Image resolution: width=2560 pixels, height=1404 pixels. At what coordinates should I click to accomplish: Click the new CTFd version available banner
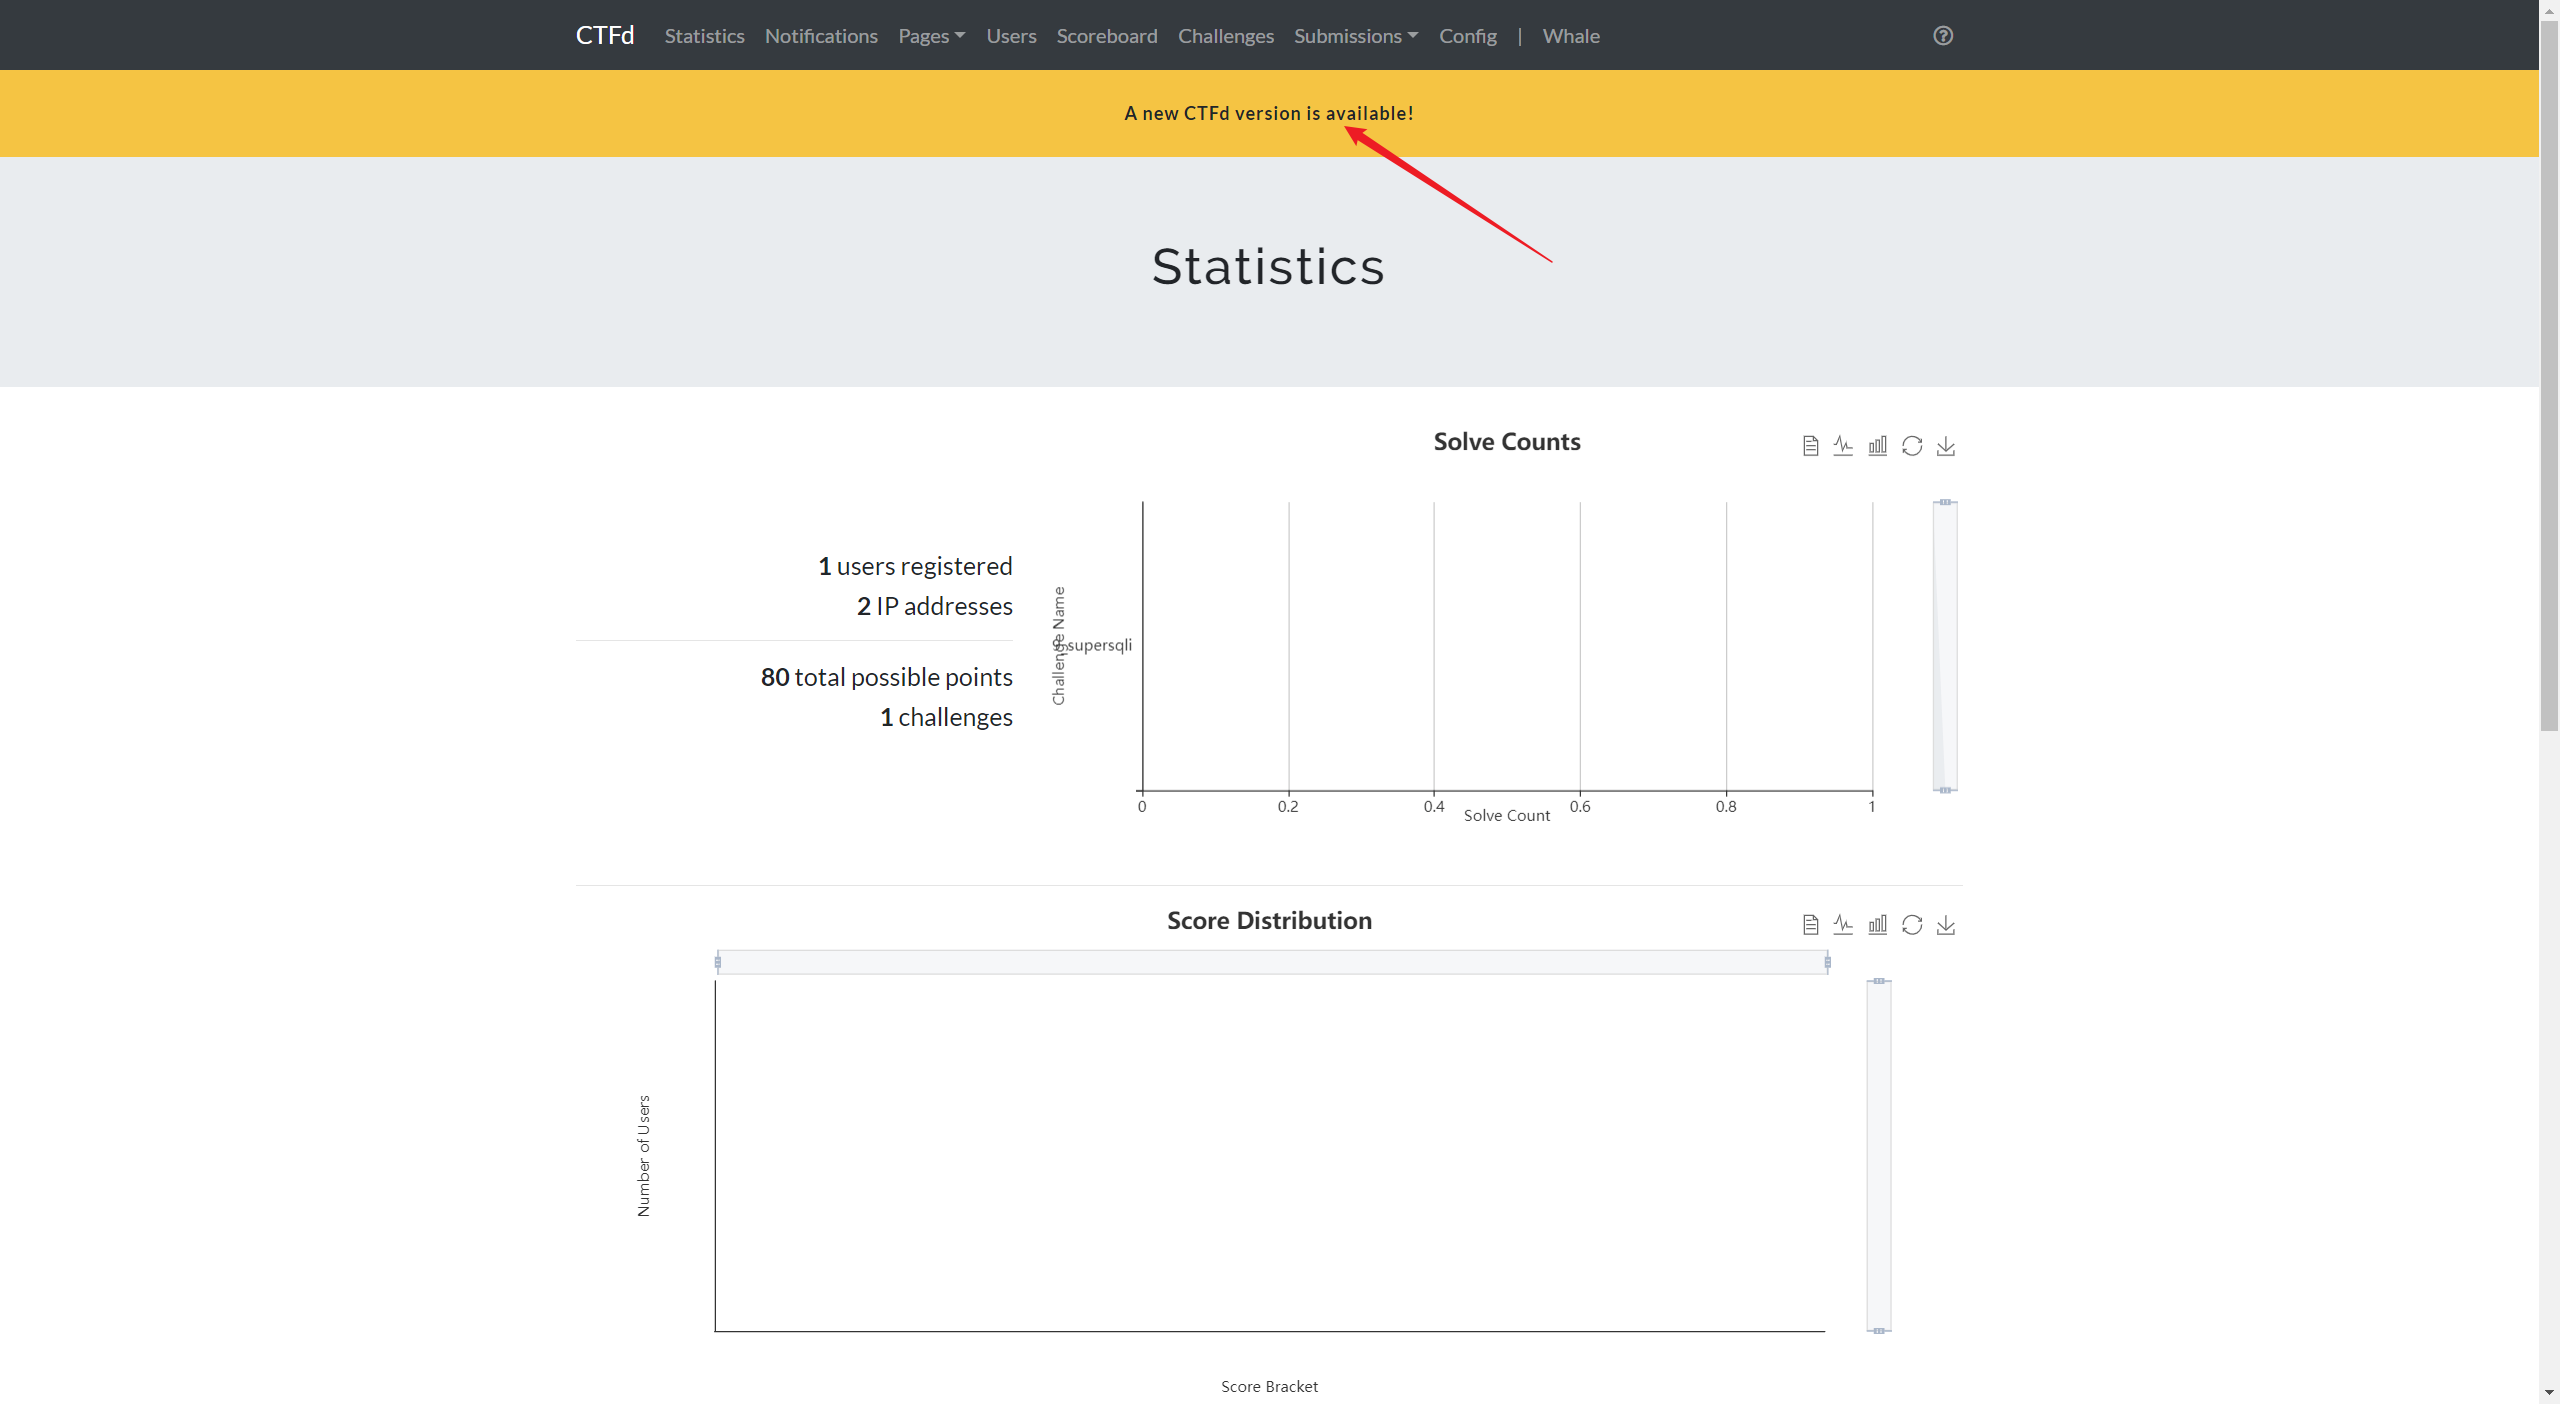pyautogui.click(x=1268, y=113)
